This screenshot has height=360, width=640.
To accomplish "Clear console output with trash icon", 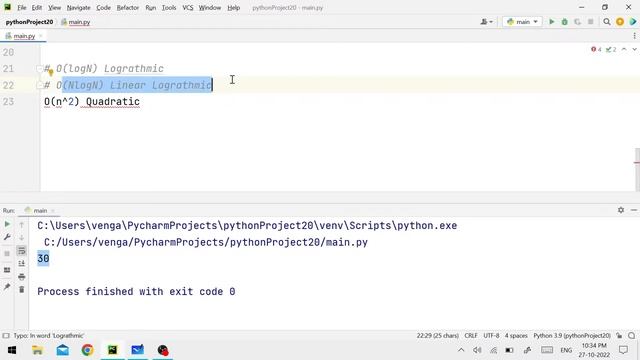I will 22,289.
